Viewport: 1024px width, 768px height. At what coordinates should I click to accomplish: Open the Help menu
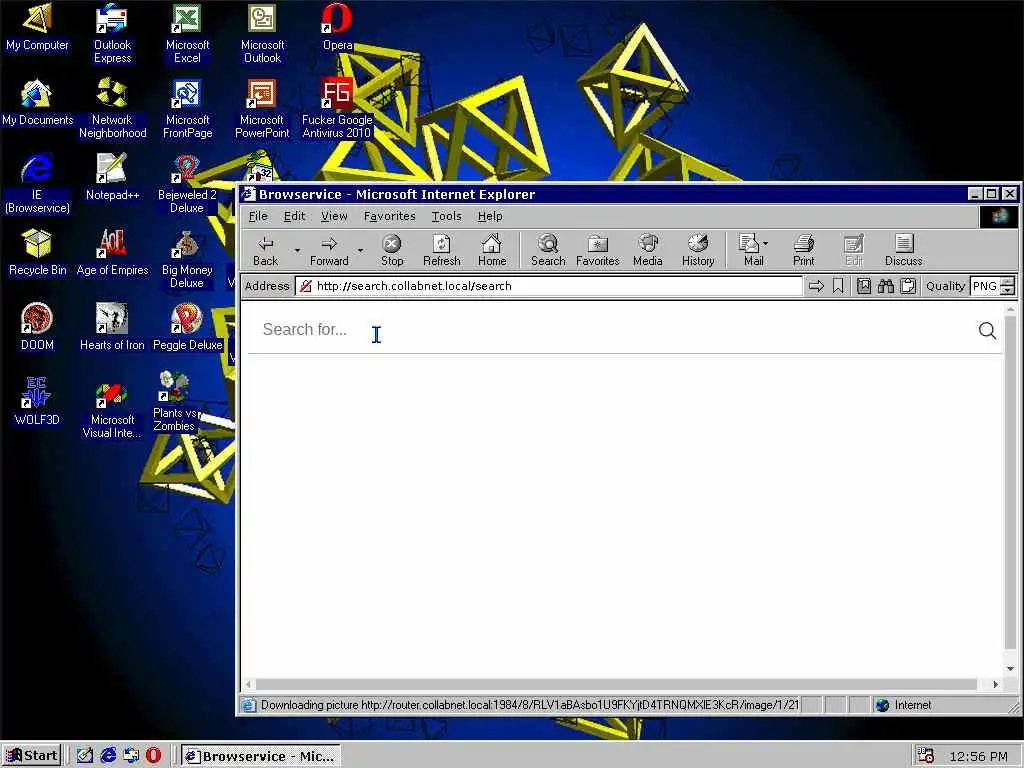[490, 216]
